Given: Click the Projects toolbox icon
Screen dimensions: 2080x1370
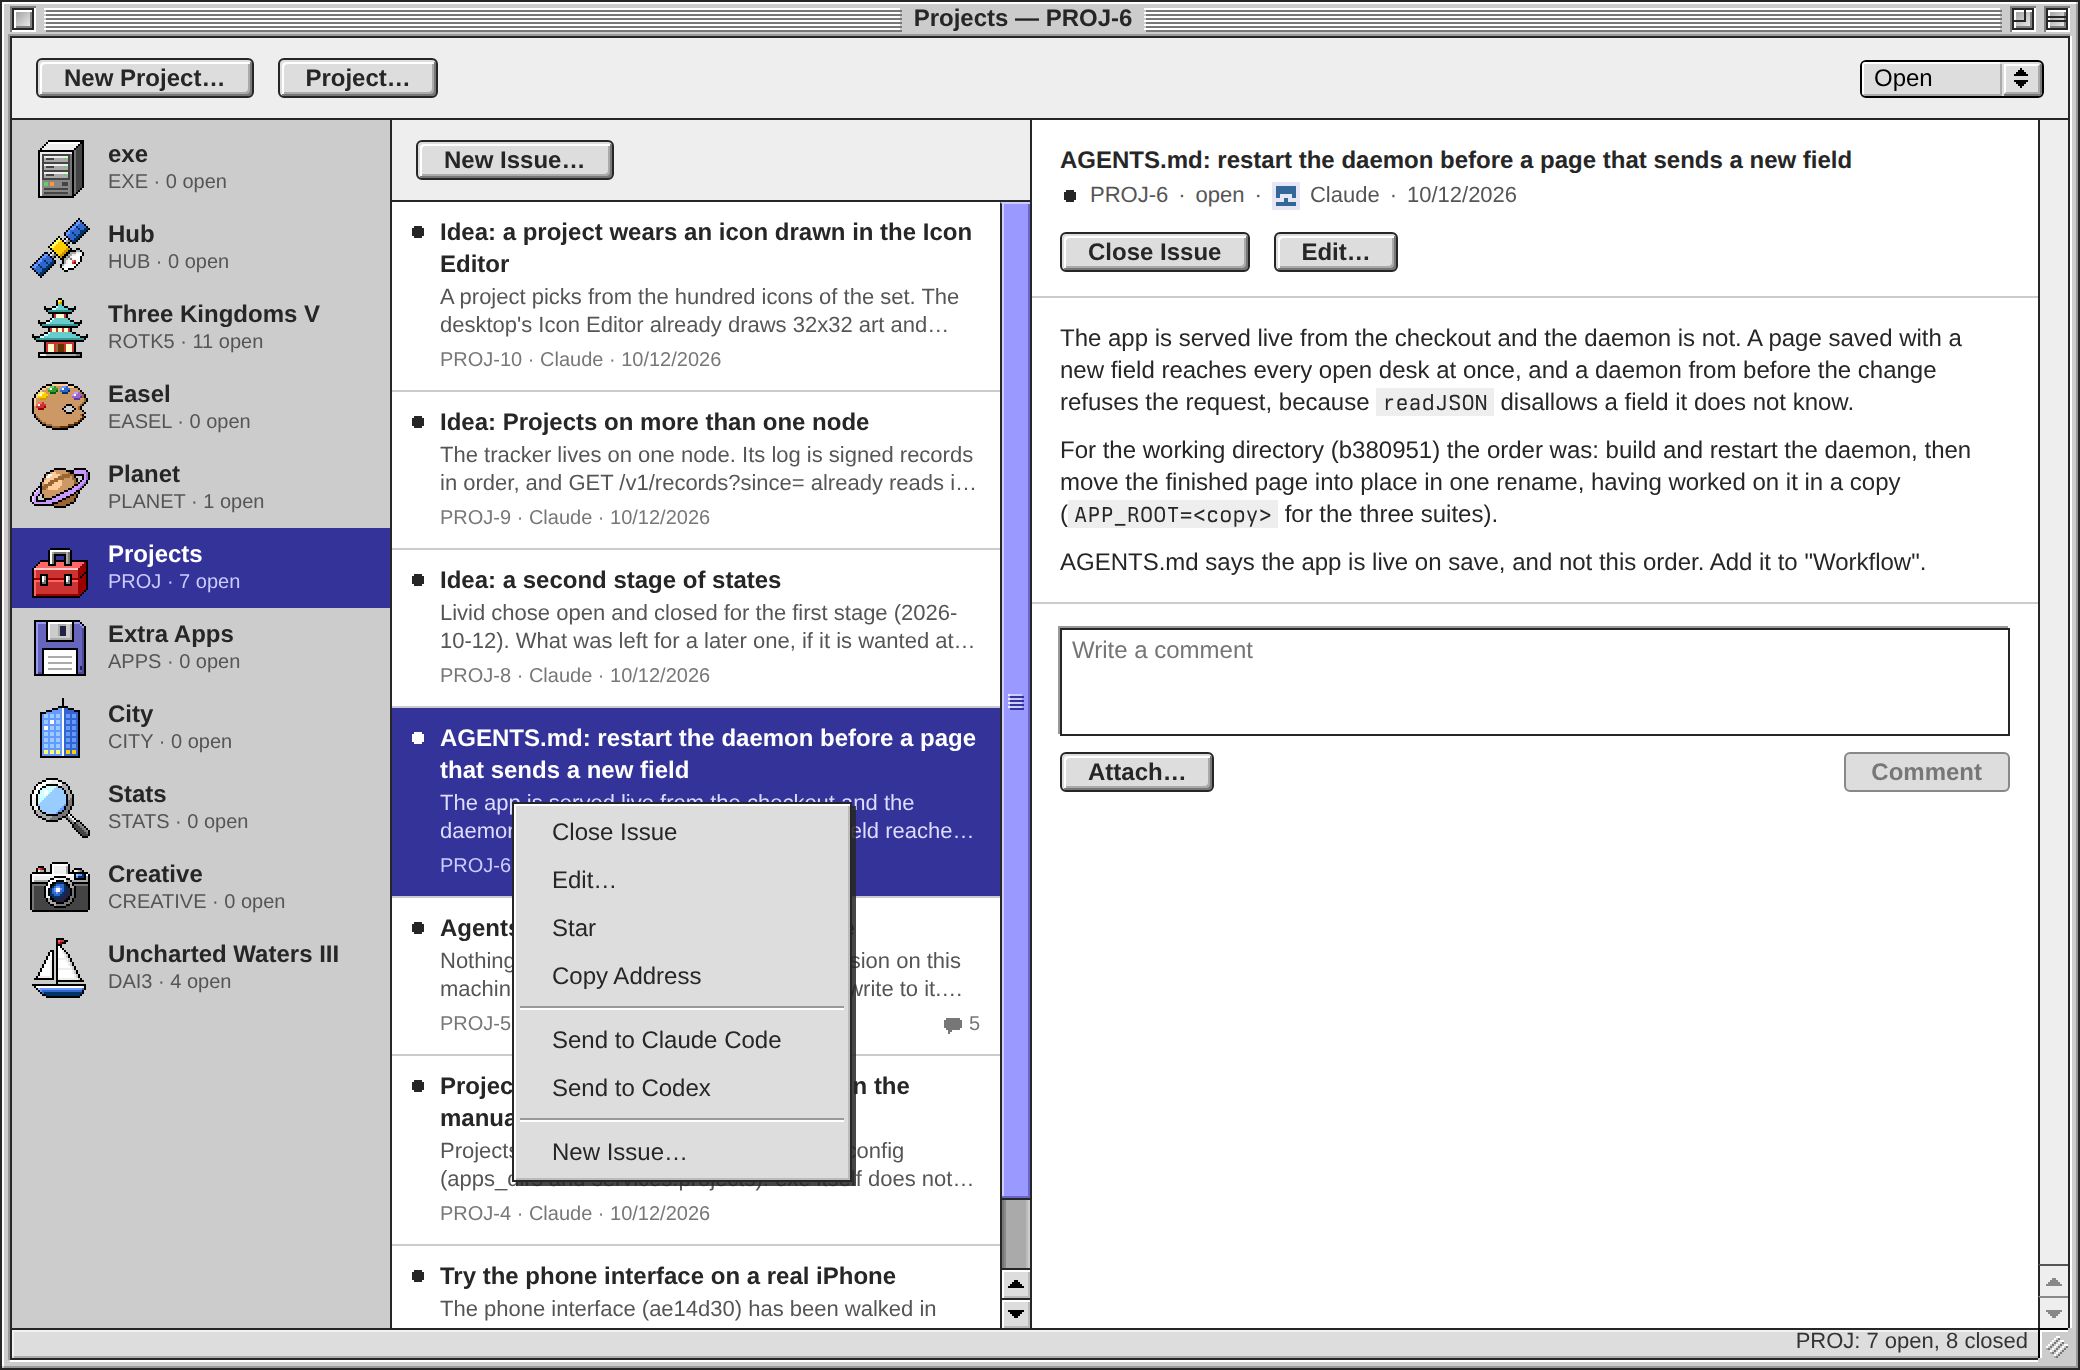Looking at the screenshot, I should (x=60, y=572).
